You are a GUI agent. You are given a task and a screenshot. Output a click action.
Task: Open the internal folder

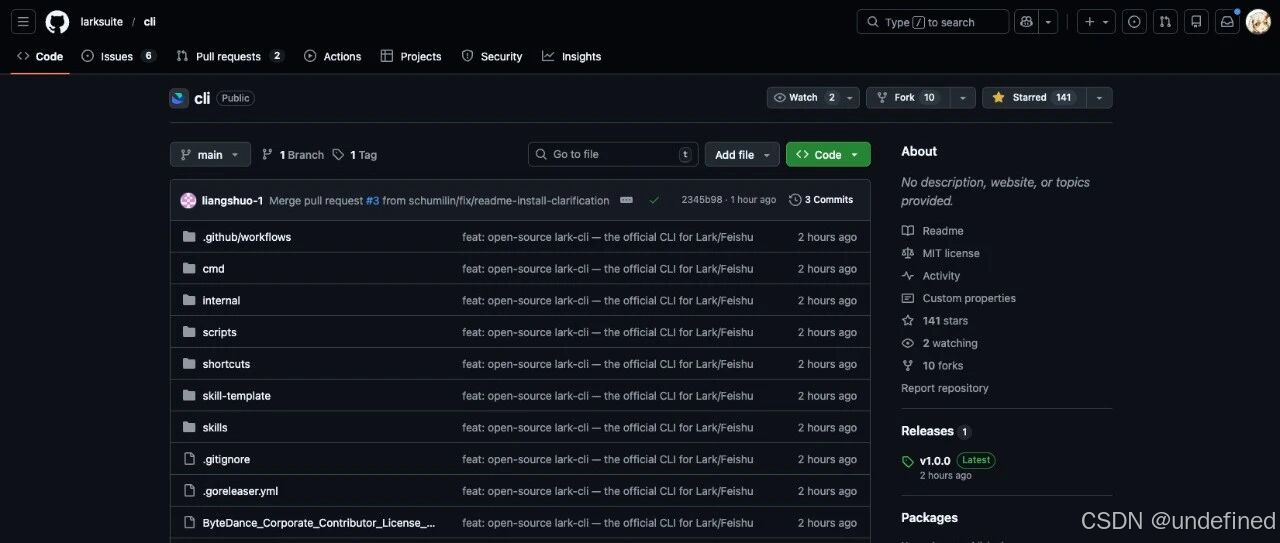[x=221, y=301]
